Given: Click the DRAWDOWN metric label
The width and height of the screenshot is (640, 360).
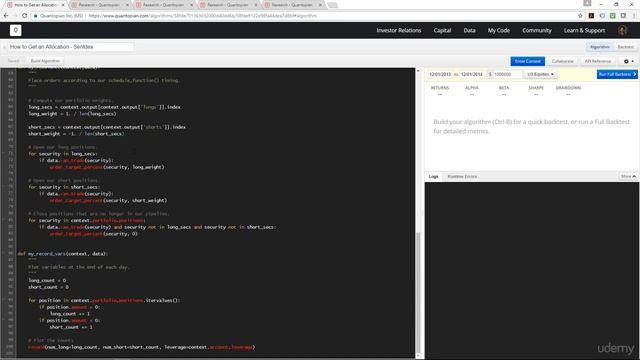Looking at the screenshot, I should click(x=568, y=88).
